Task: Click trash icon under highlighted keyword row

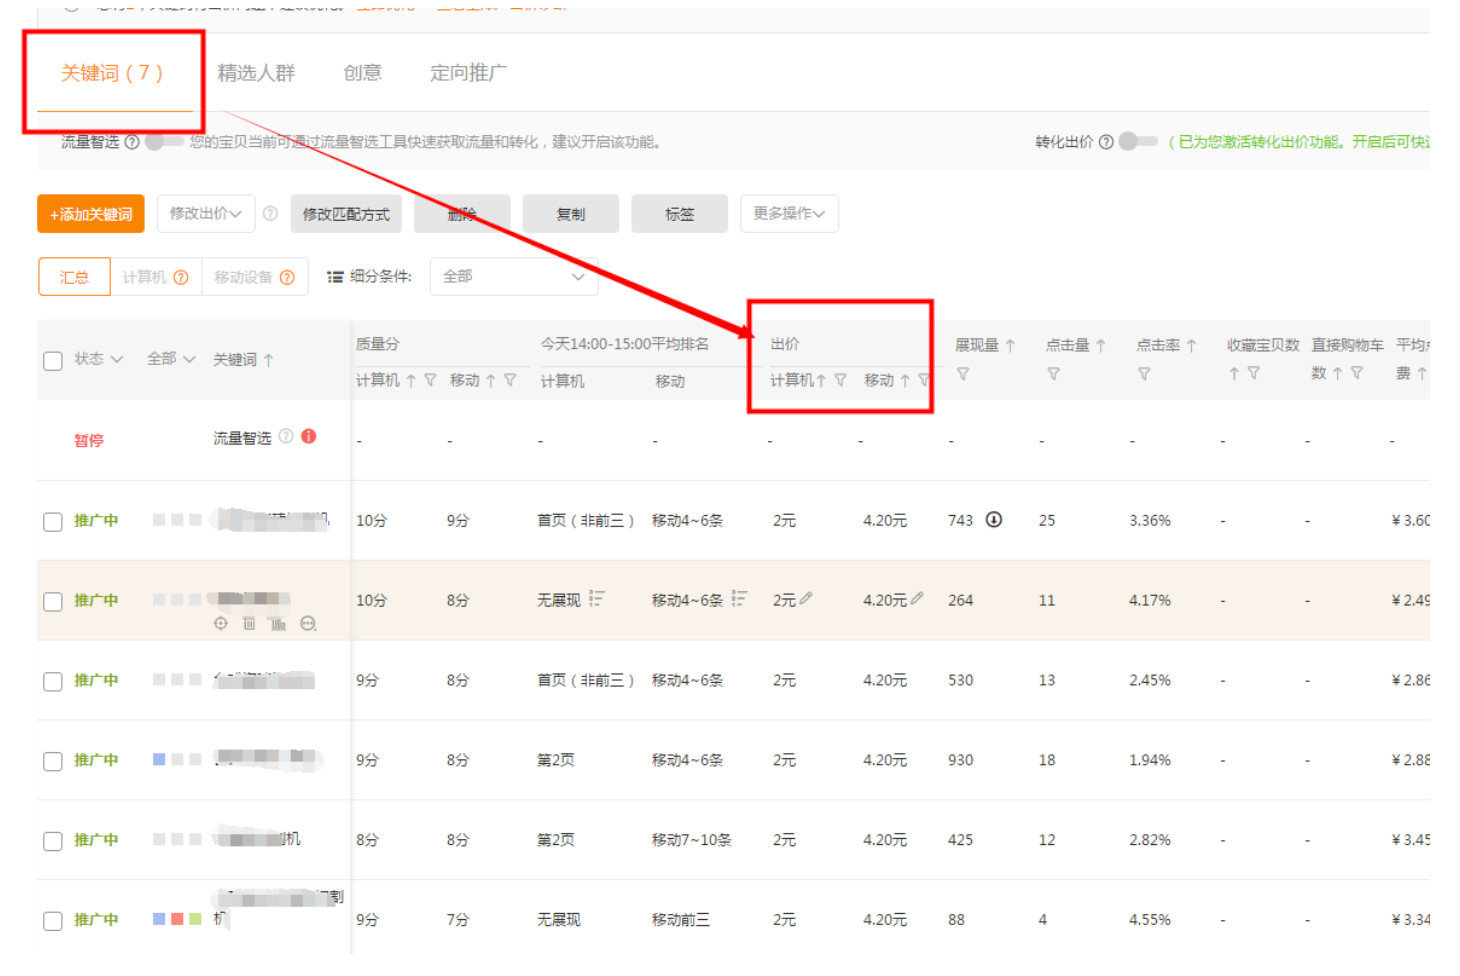Action: 249,623
